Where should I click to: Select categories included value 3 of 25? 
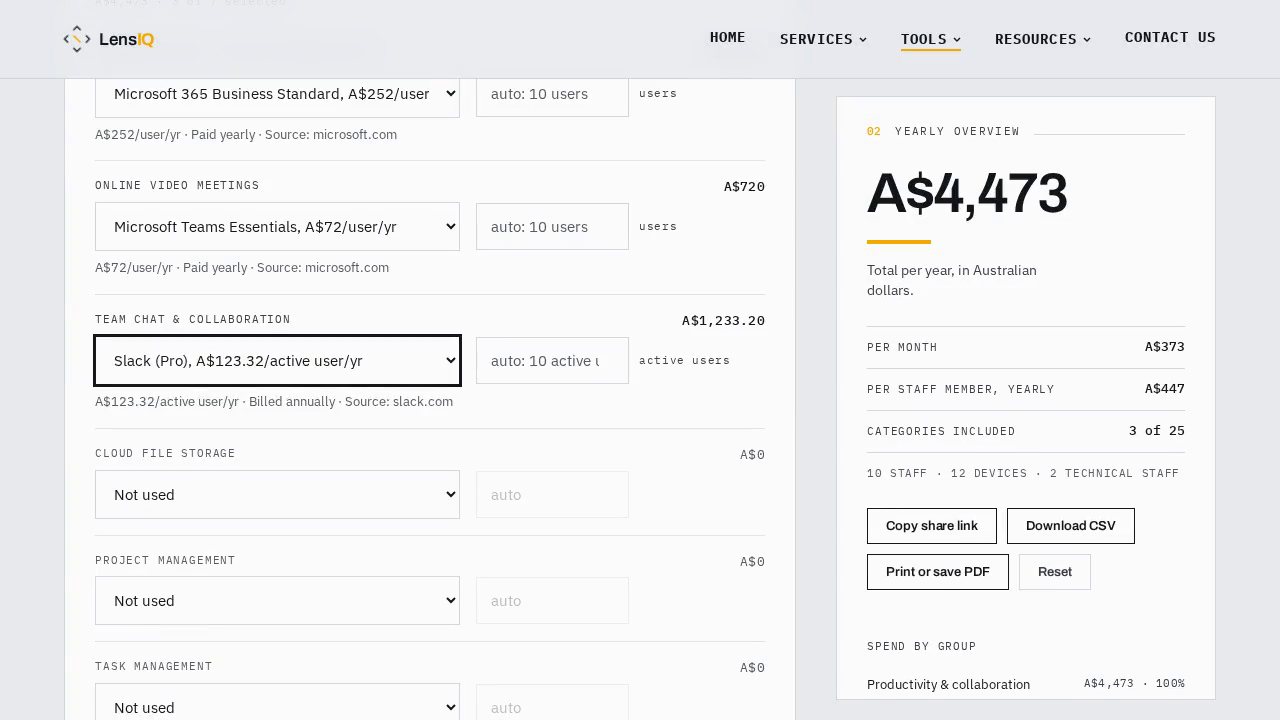click(x=1157, y=431)
